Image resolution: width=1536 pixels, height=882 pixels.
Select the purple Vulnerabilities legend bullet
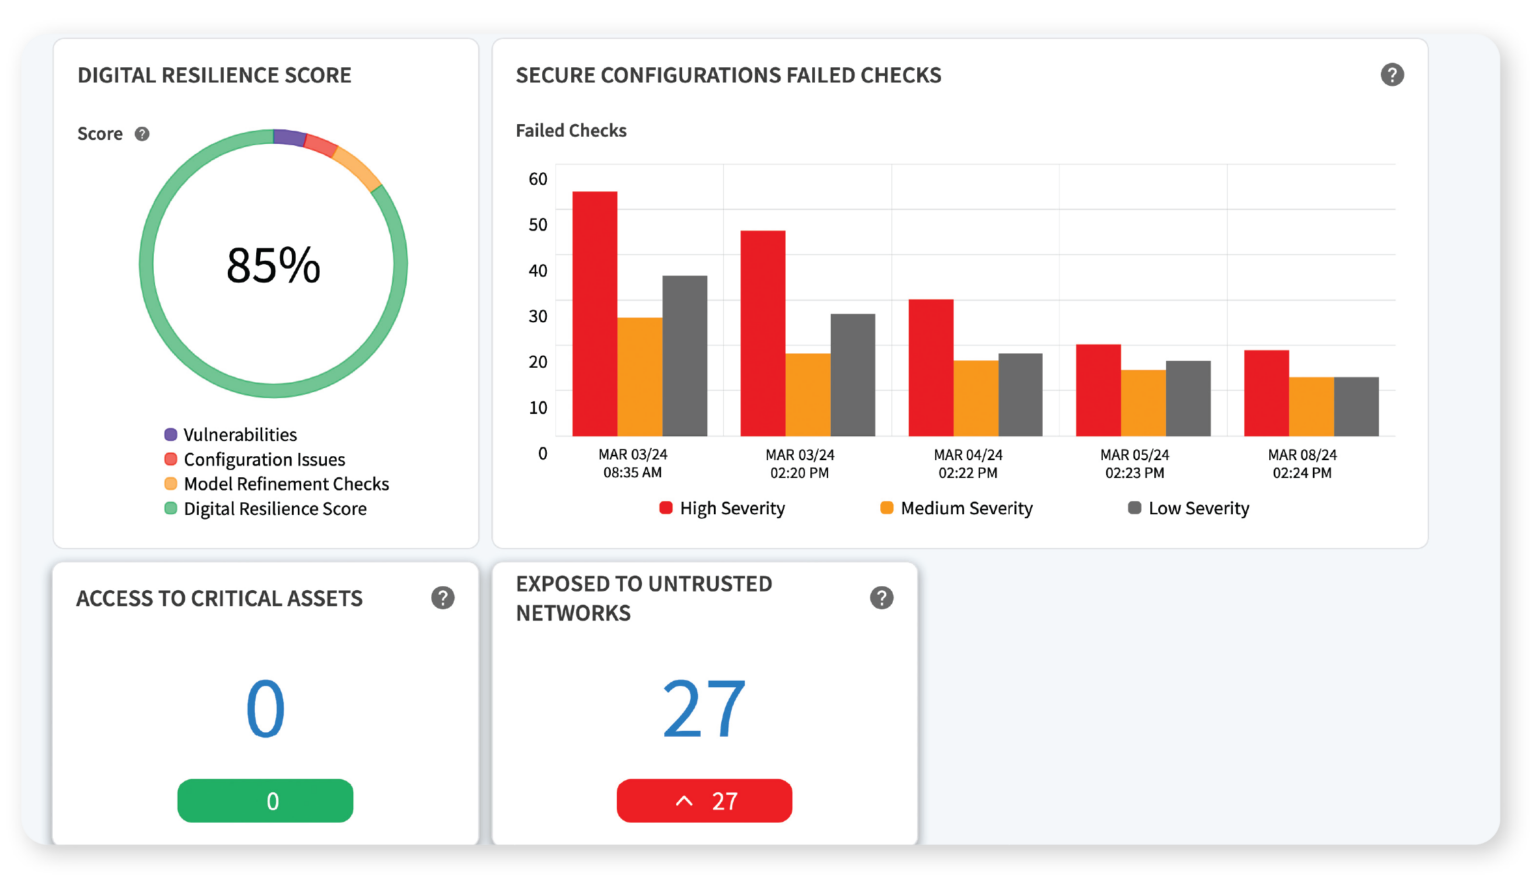coord(170,434)
